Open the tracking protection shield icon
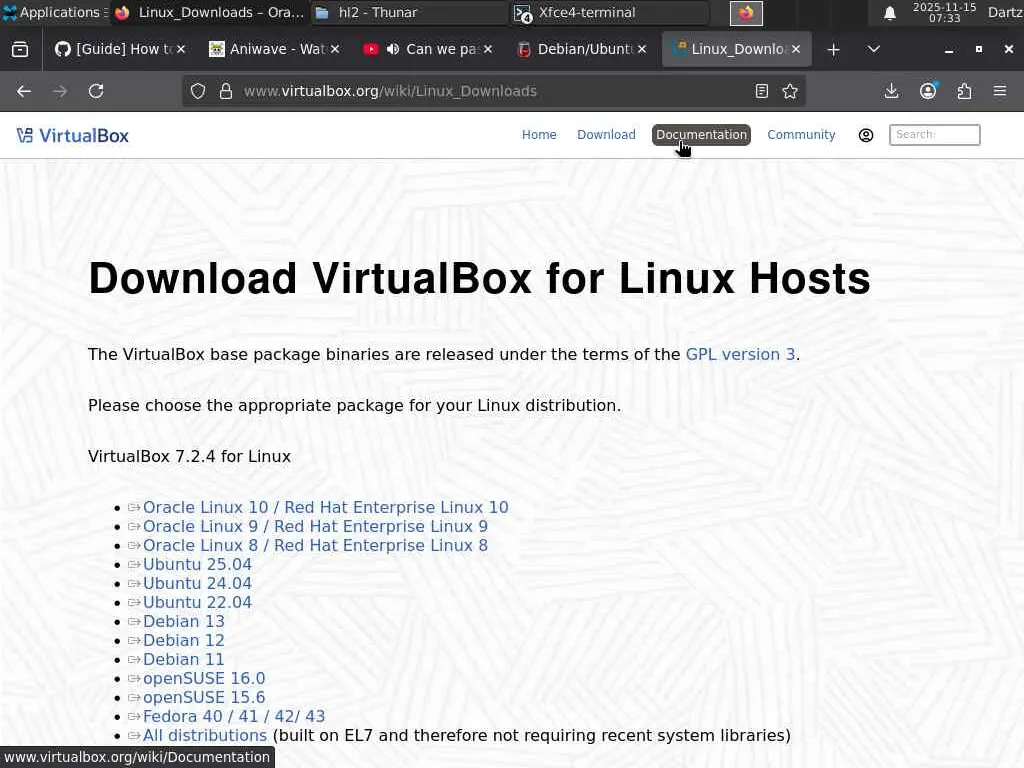1024x768 pixels. coord(198,91)
